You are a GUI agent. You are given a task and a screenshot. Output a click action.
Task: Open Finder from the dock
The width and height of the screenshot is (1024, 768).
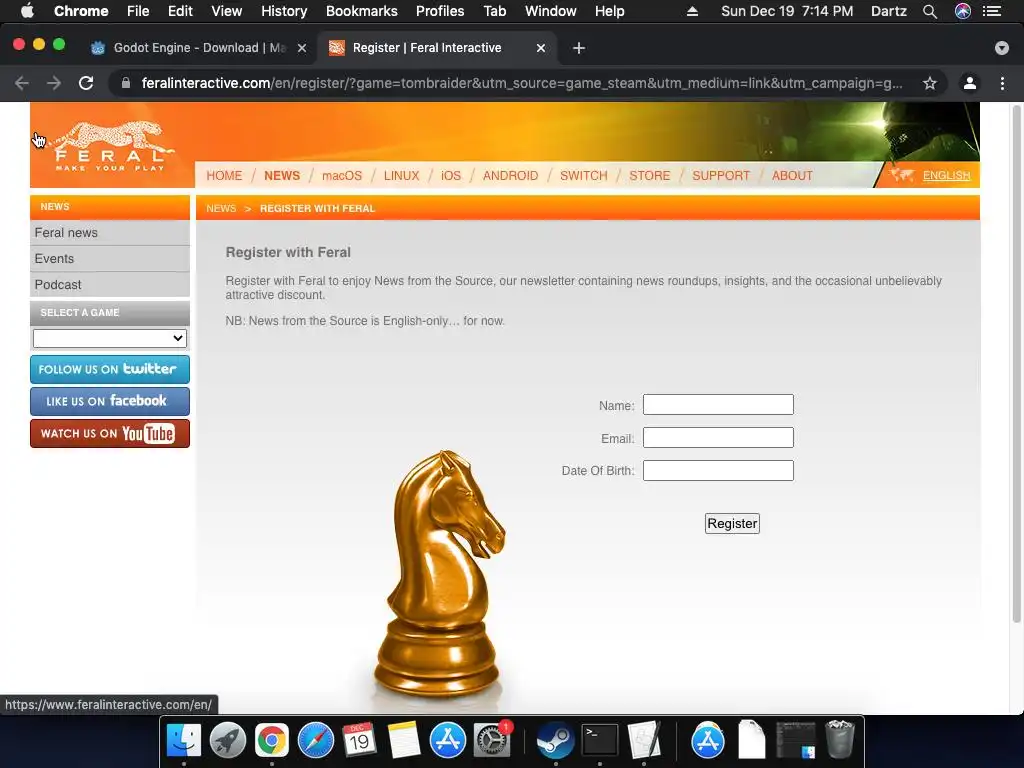pos(184,740)
